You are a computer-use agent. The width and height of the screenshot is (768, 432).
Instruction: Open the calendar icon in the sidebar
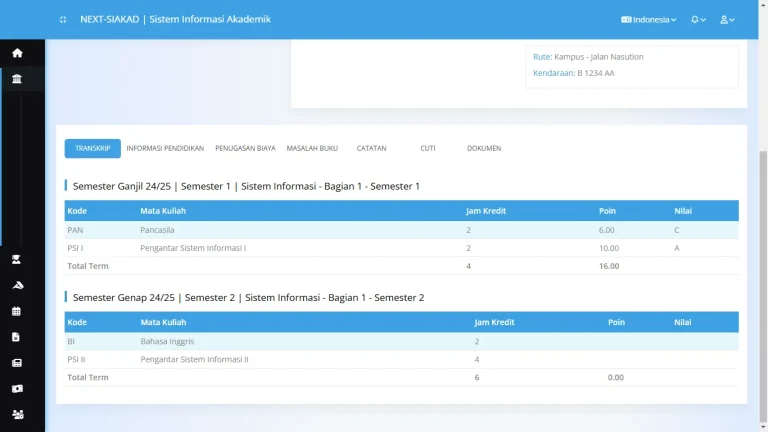16,312
